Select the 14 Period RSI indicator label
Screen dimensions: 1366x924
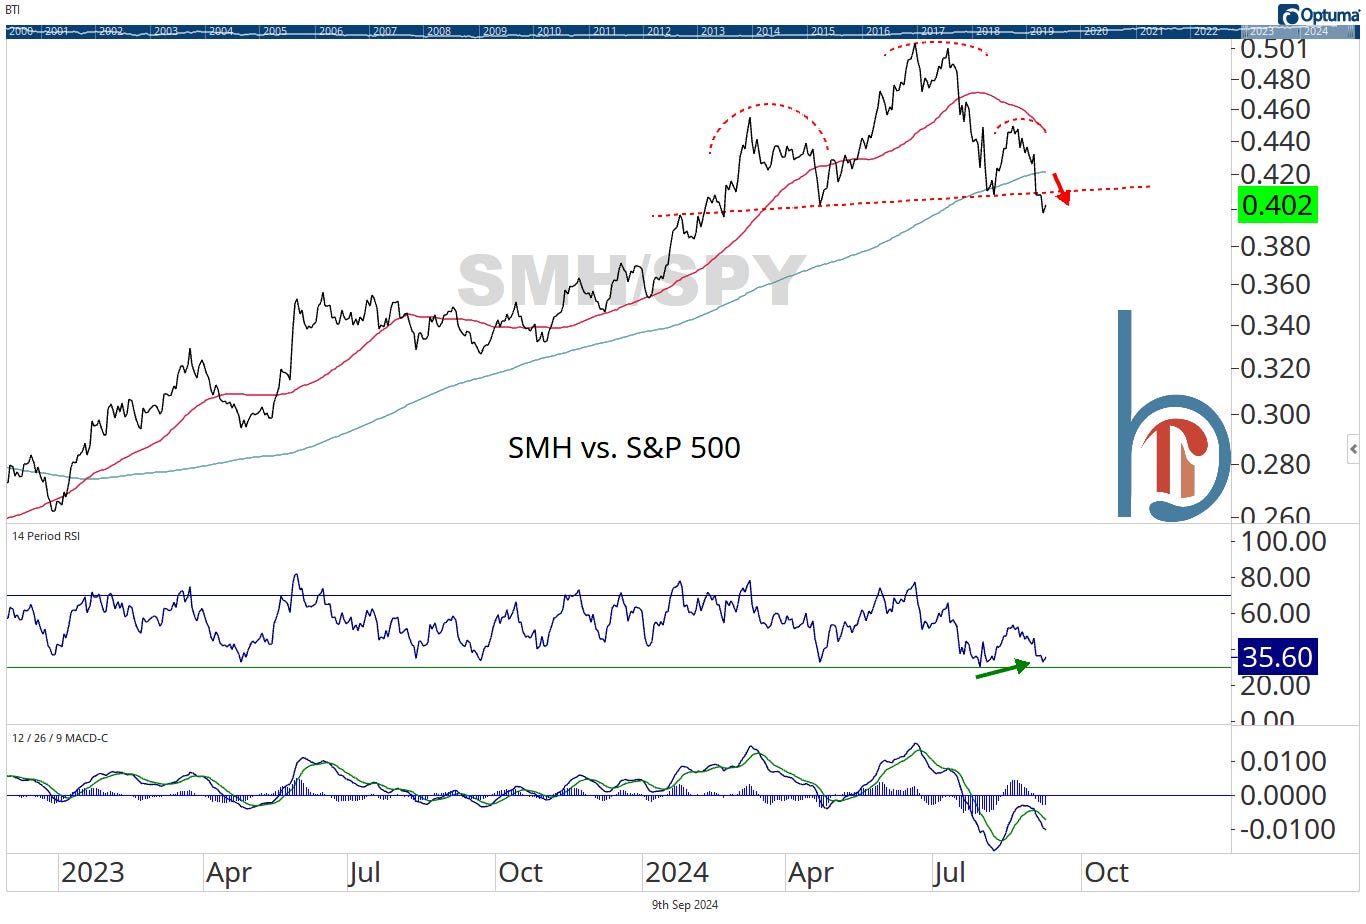click(46, 536)
